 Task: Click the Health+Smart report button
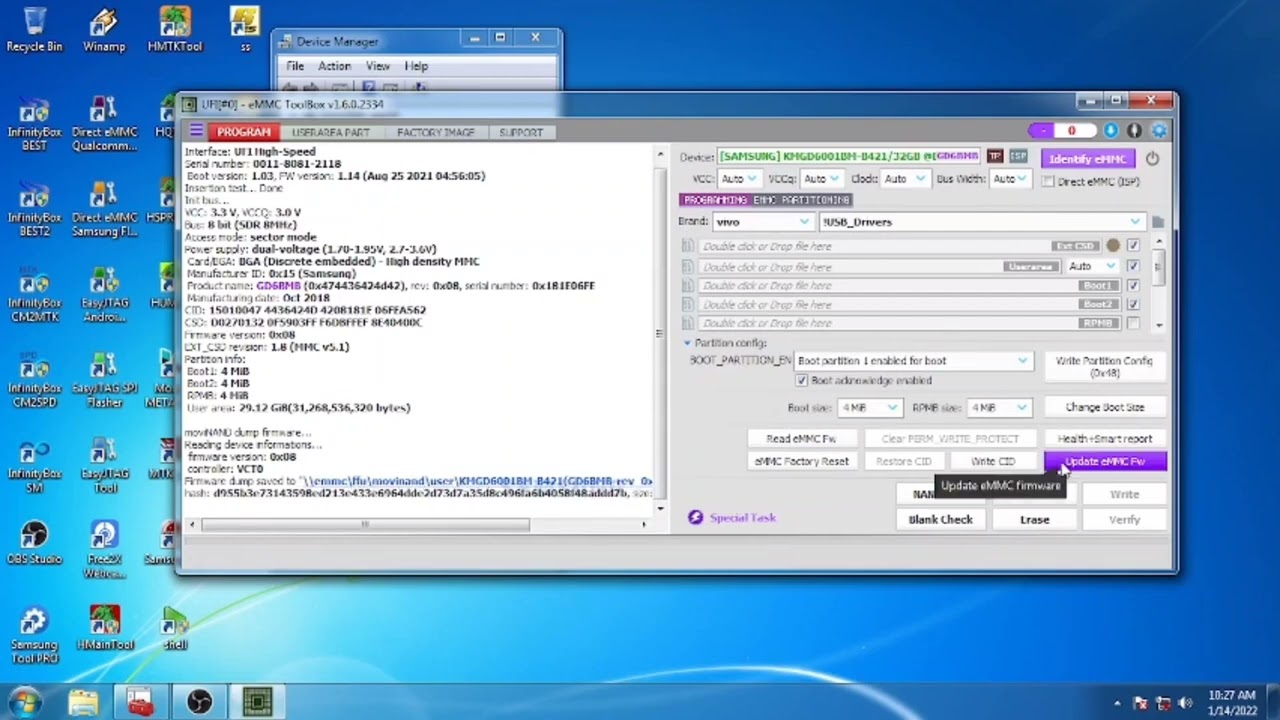1105,439
